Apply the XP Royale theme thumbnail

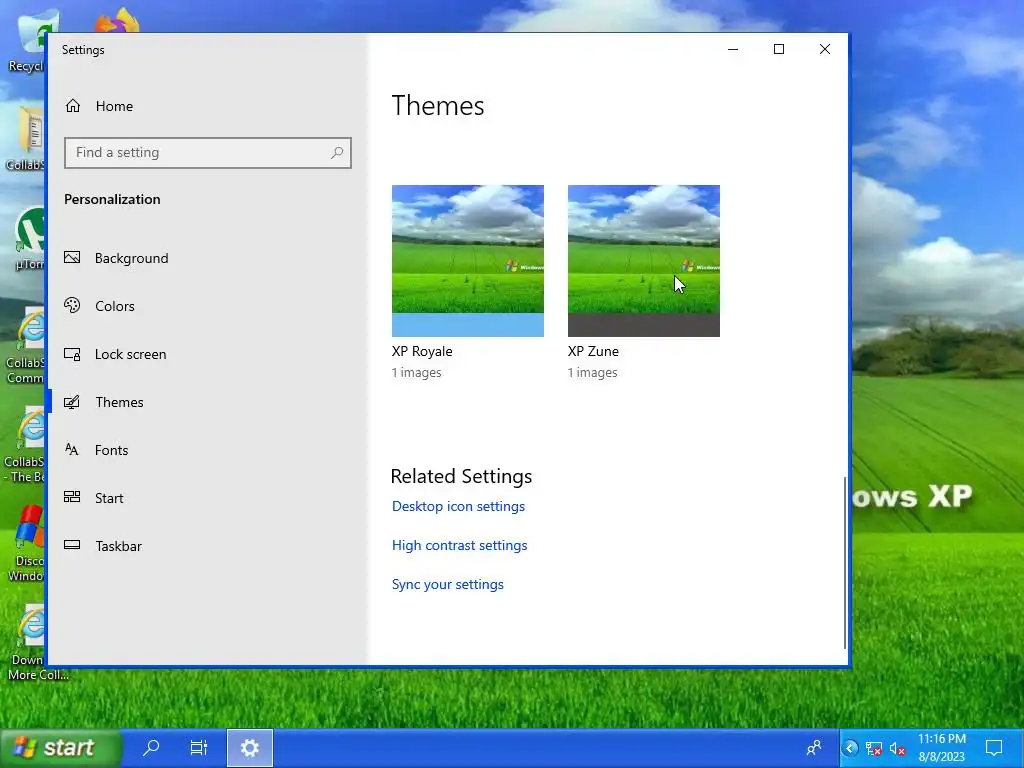click(468, 261)
